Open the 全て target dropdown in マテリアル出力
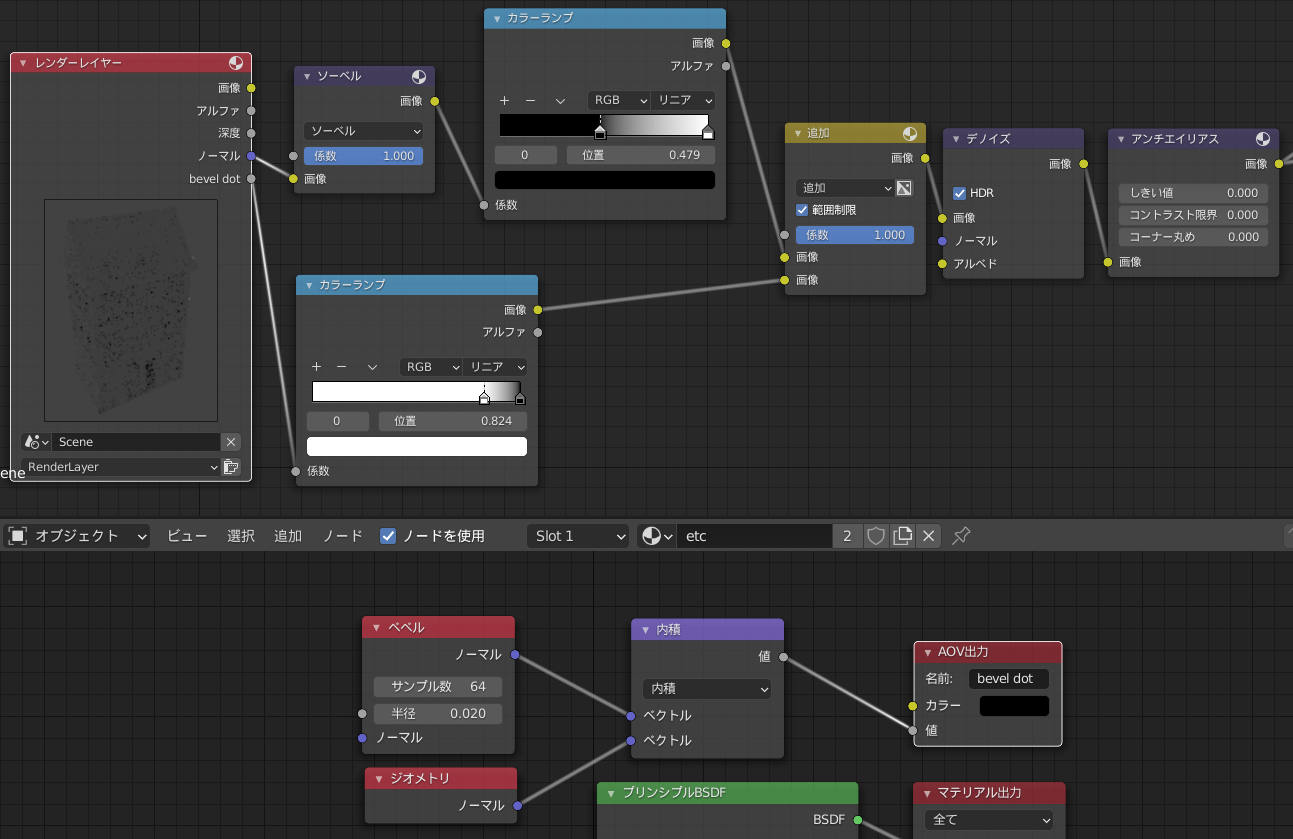Screen dimensions: 1293x839 pos(988,820)
